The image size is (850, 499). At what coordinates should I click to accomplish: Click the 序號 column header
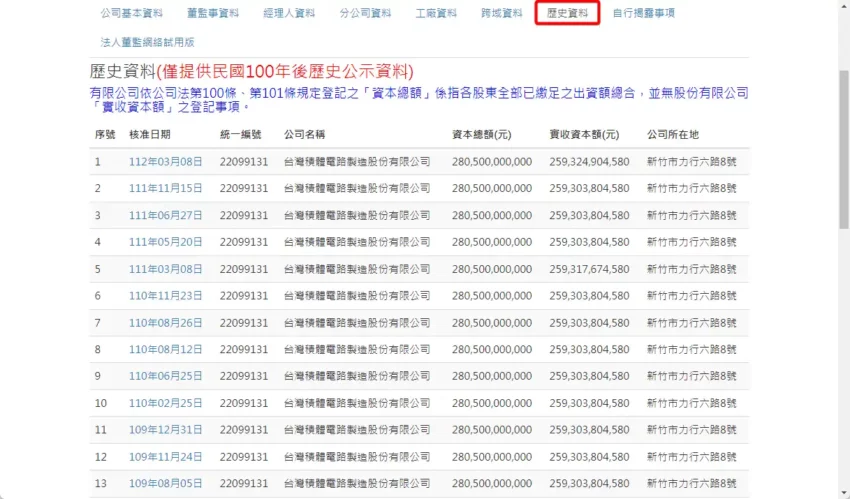(x=105, y=134)
